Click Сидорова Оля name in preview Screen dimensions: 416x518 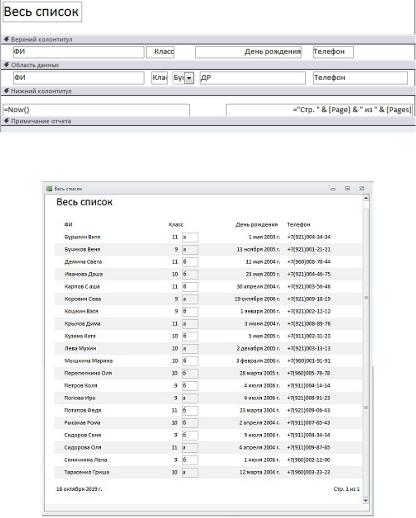pos(82,448)
